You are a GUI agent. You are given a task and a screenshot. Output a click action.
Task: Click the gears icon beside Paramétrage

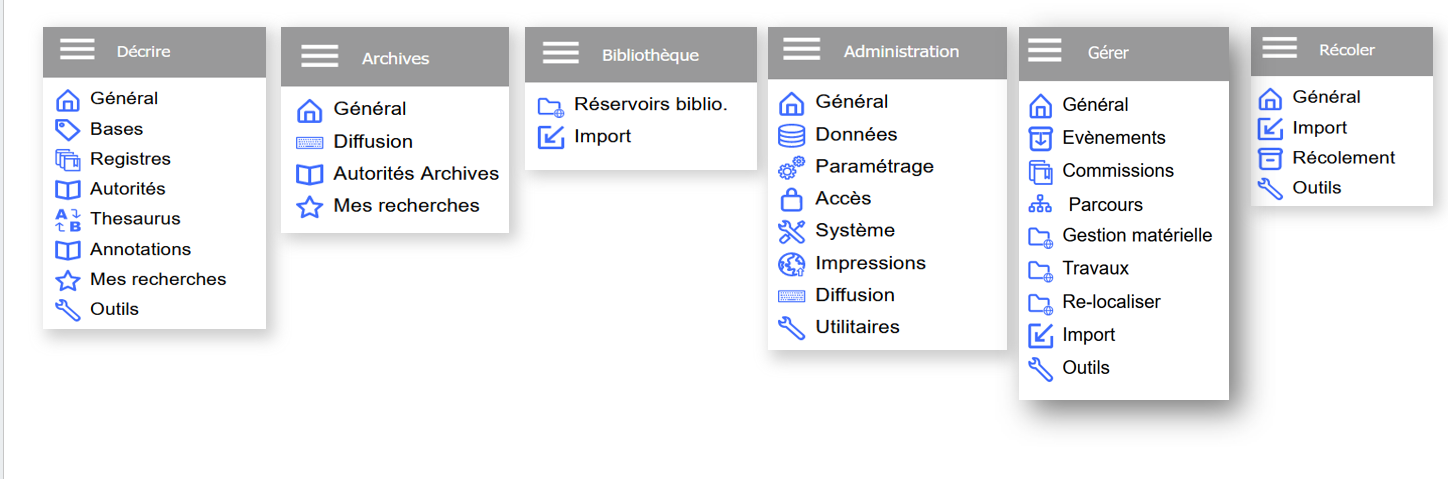(791, 167)
